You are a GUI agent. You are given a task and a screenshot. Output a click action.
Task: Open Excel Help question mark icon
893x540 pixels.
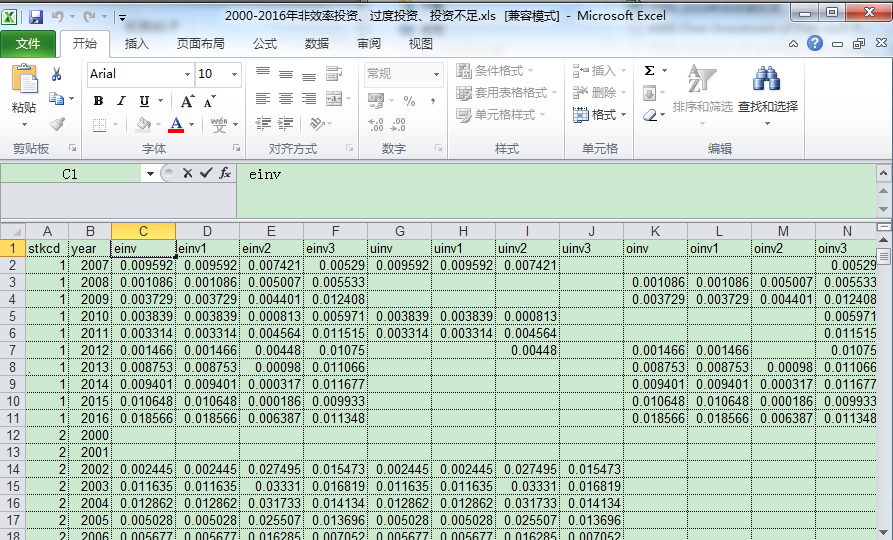click(x=815, y=44)
